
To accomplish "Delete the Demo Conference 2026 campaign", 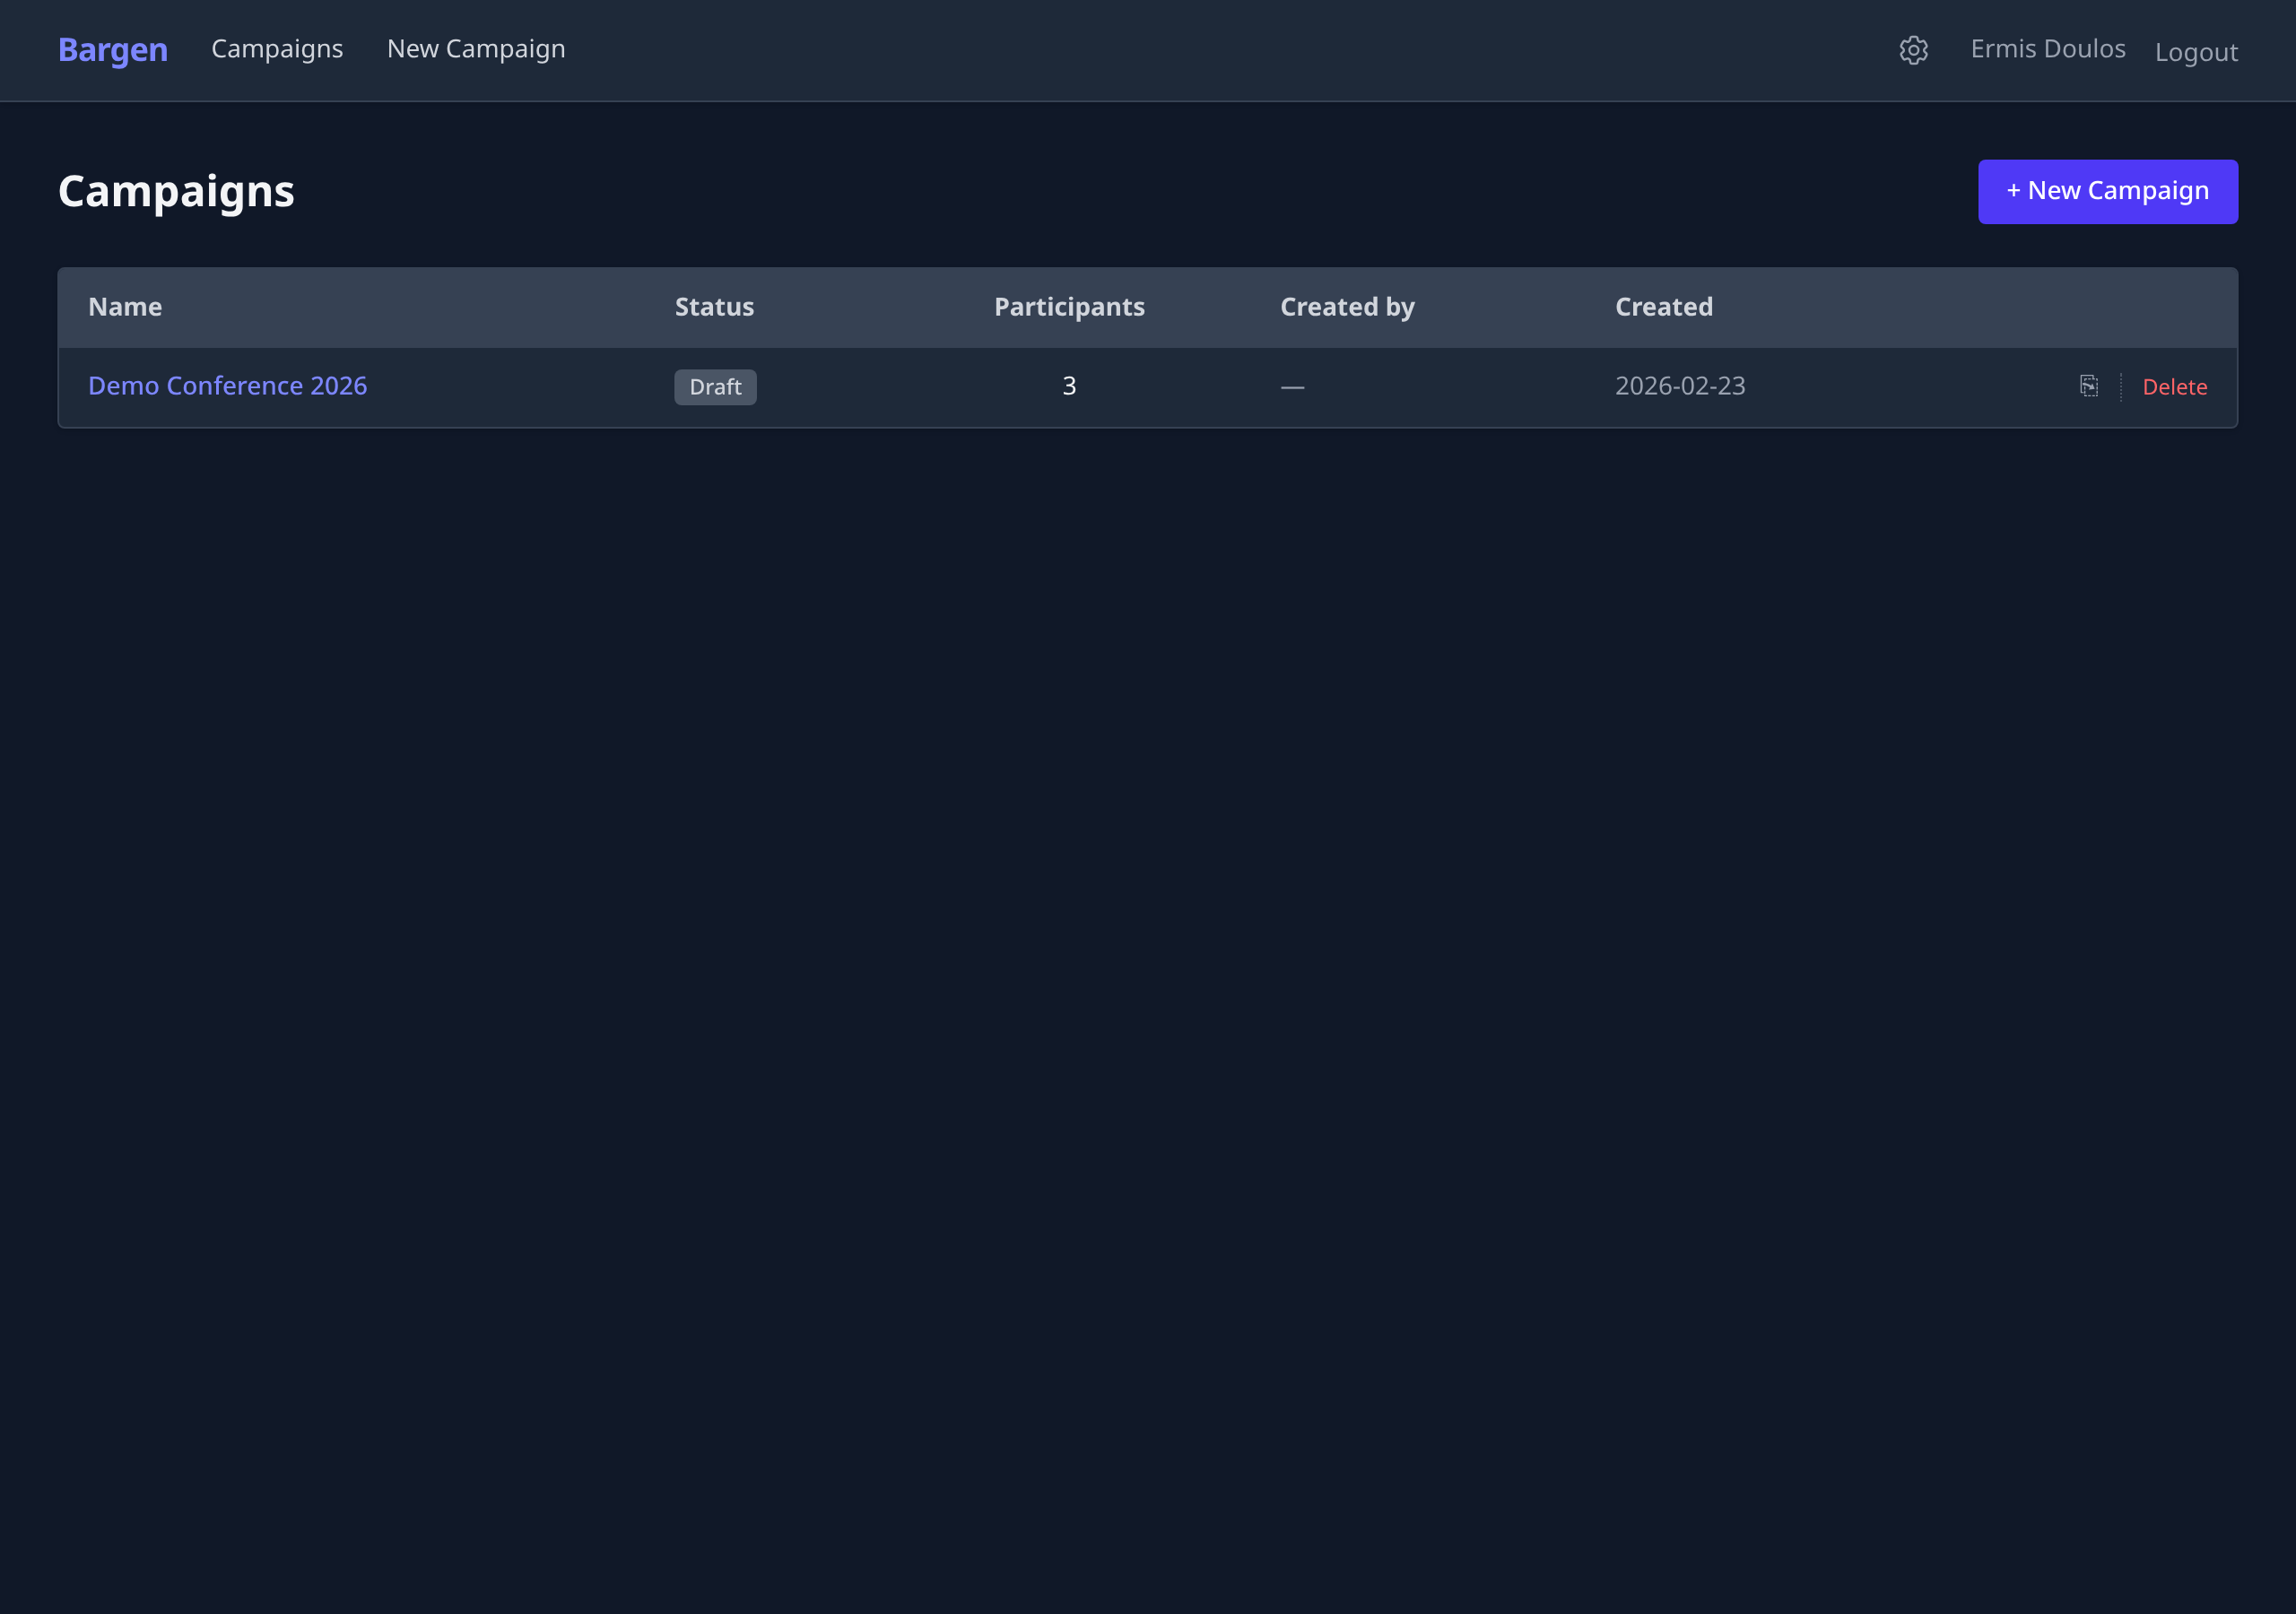I will (x=2174, y=387).
